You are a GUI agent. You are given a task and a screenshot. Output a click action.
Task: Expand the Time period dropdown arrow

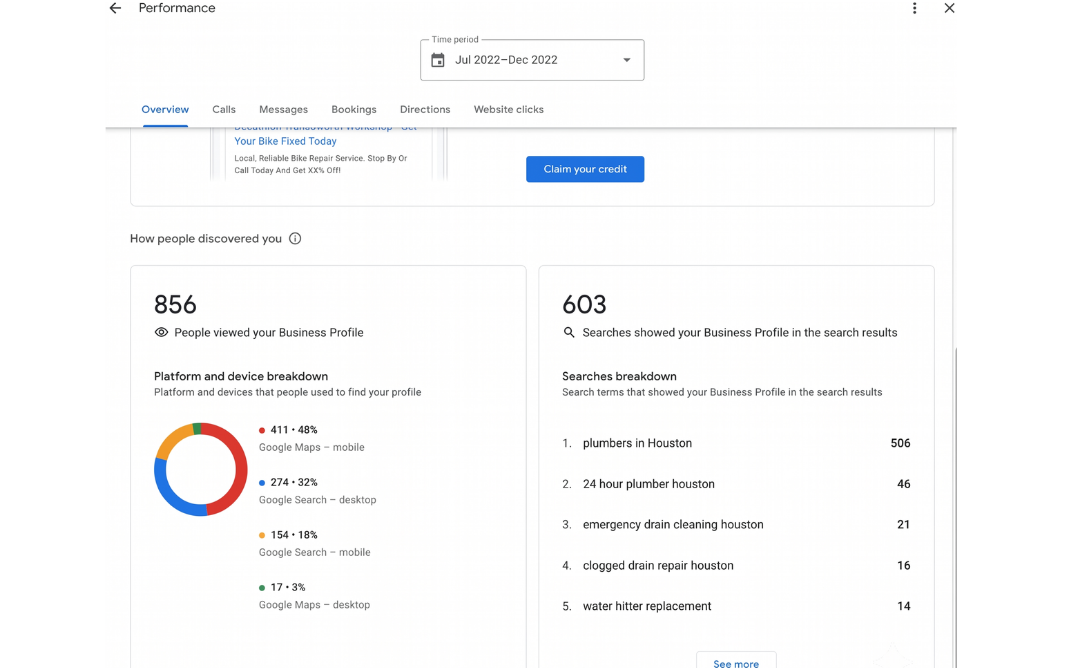(627, 60)
